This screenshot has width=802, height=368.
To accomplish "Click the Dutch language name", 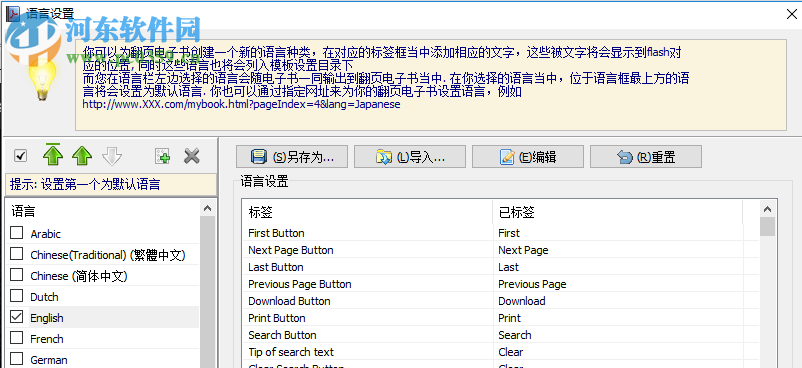I will (44, 297).
